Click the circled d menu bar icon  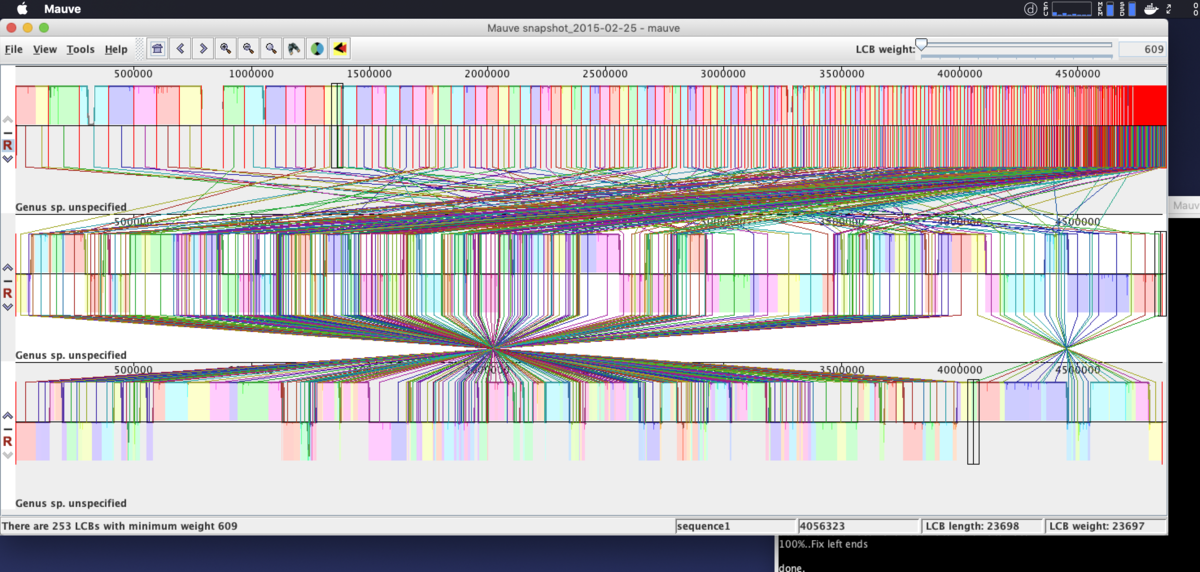coord(1031,9)
